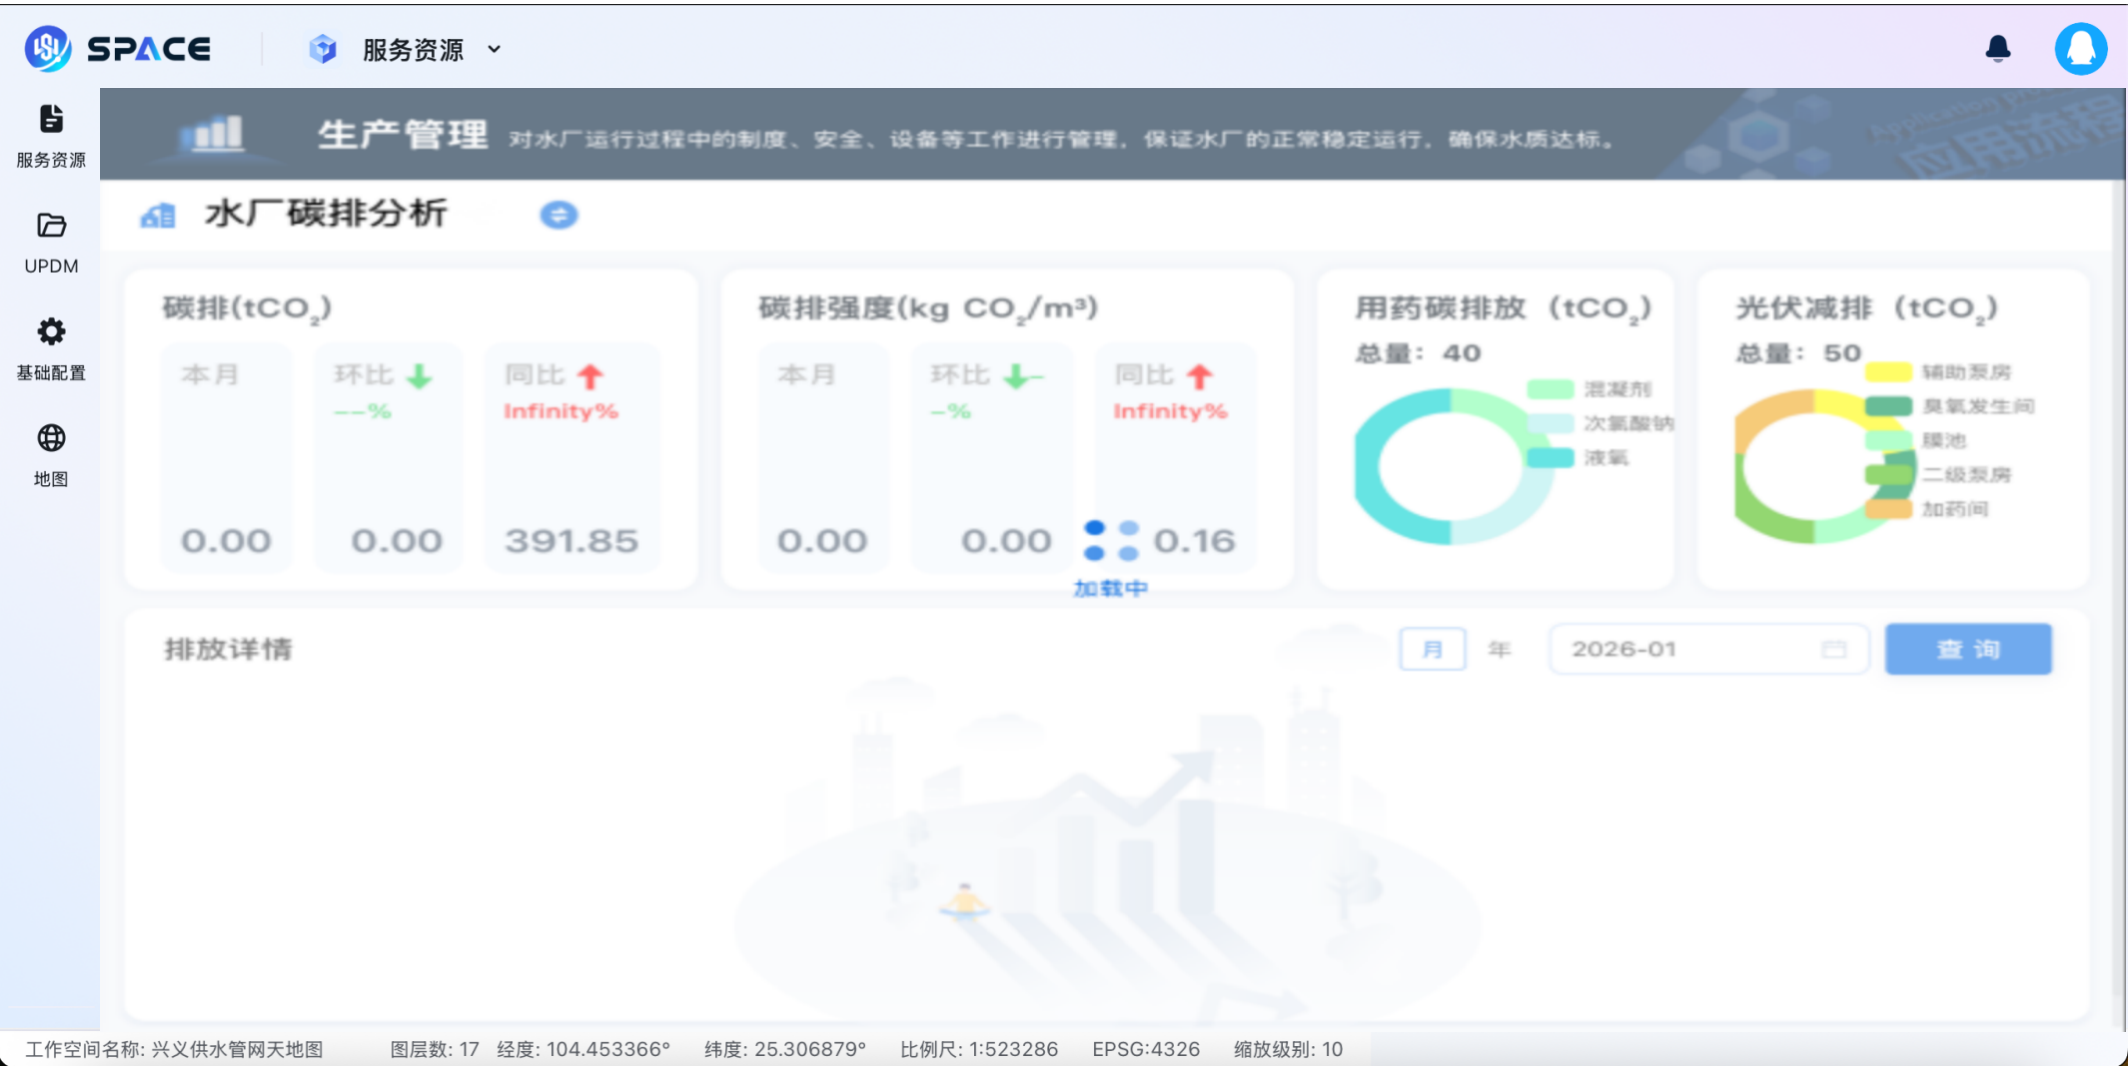The height and width of the screenshot is (1066, 2128).
Task: Open the UPDM folder icon in the sidebar
Action: click(50, 226)
